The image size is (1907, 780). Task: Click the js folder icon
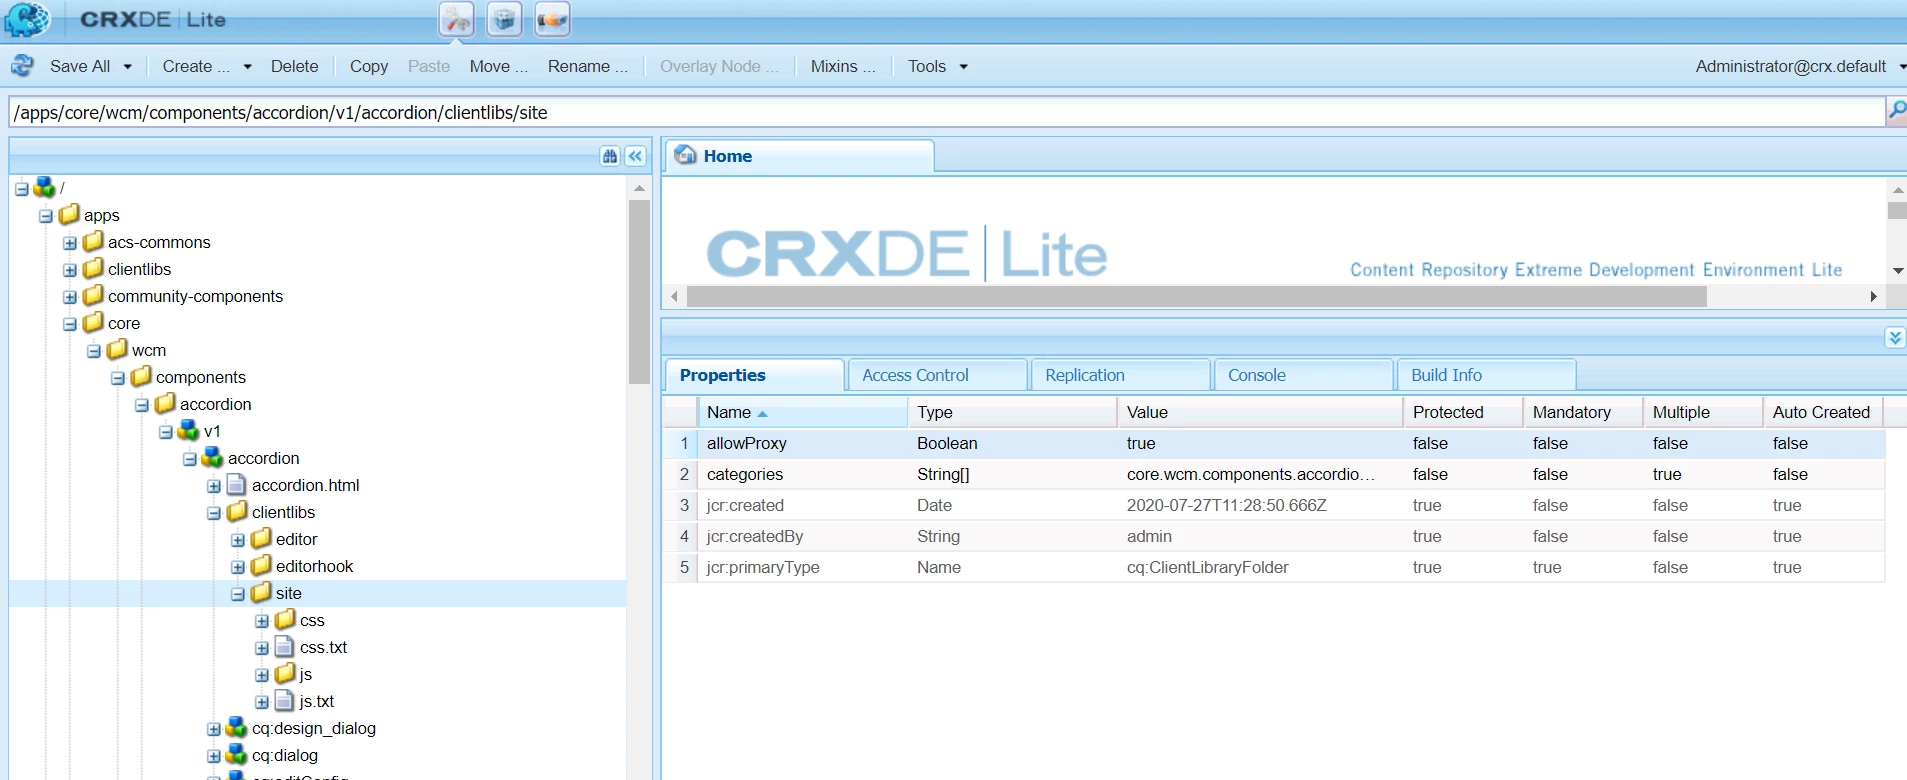285,673
